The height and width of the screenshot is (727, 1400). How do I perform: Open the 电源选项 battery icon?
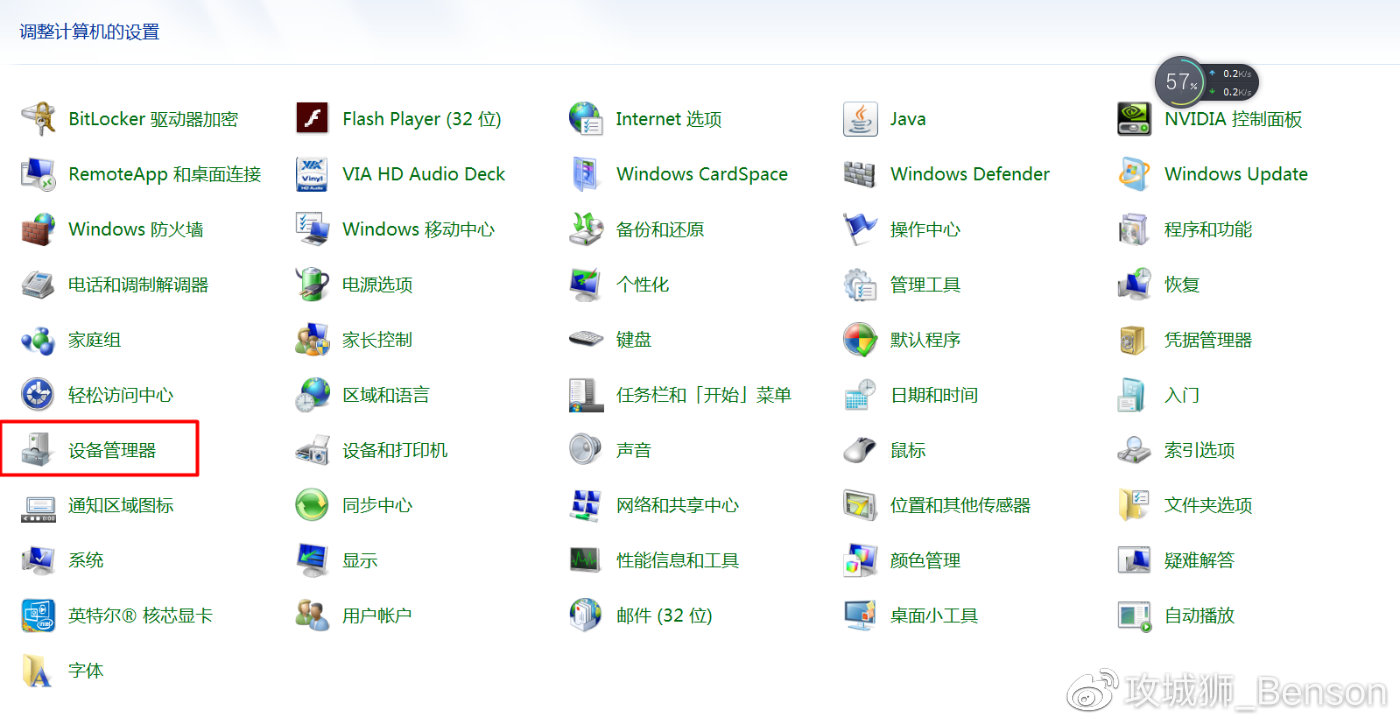(312, 285)
